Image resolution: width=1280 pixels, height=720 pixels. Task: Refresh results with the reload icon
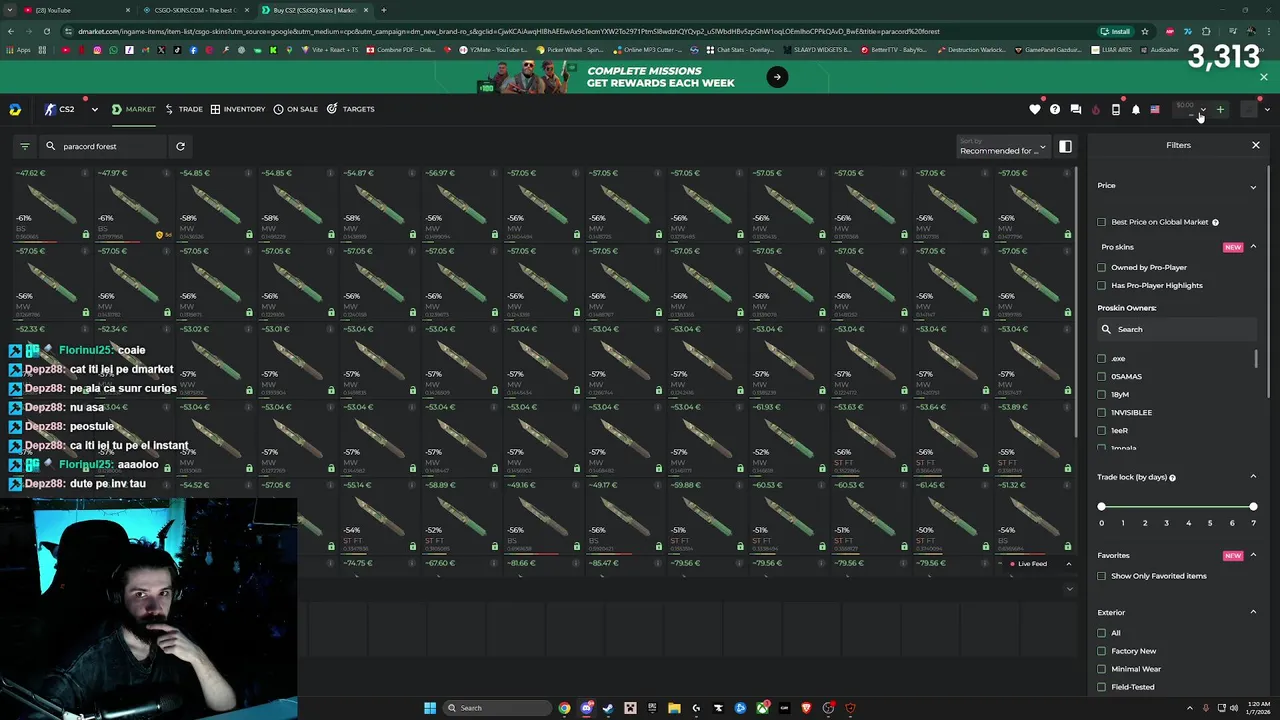coord(180,146)
